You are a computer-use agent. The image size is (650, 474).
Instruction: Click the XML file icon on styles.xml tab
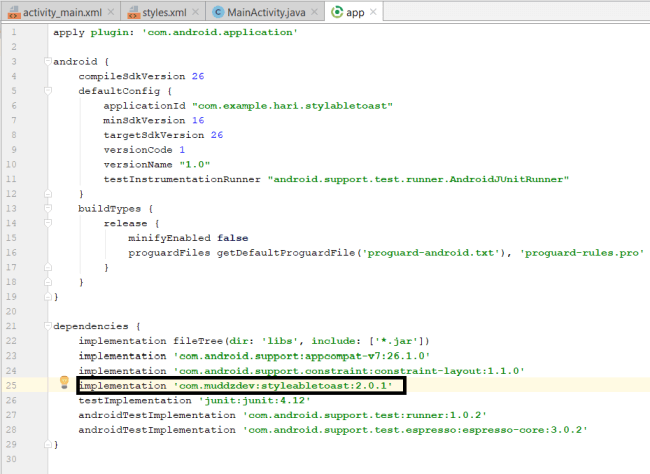point(133,12)
